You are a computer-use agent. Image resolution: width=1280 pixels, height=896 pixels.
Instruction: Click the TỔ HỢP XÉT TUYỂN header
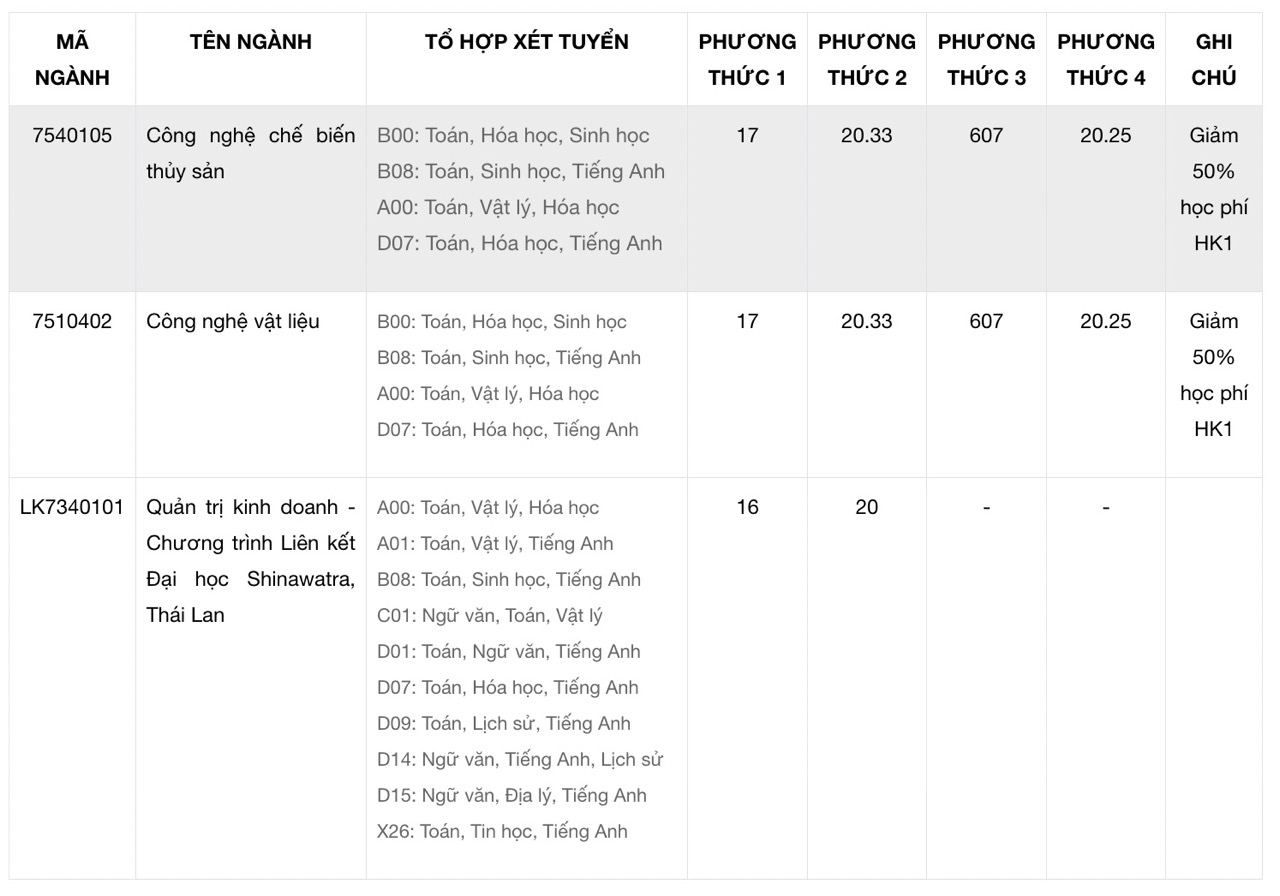527,41
